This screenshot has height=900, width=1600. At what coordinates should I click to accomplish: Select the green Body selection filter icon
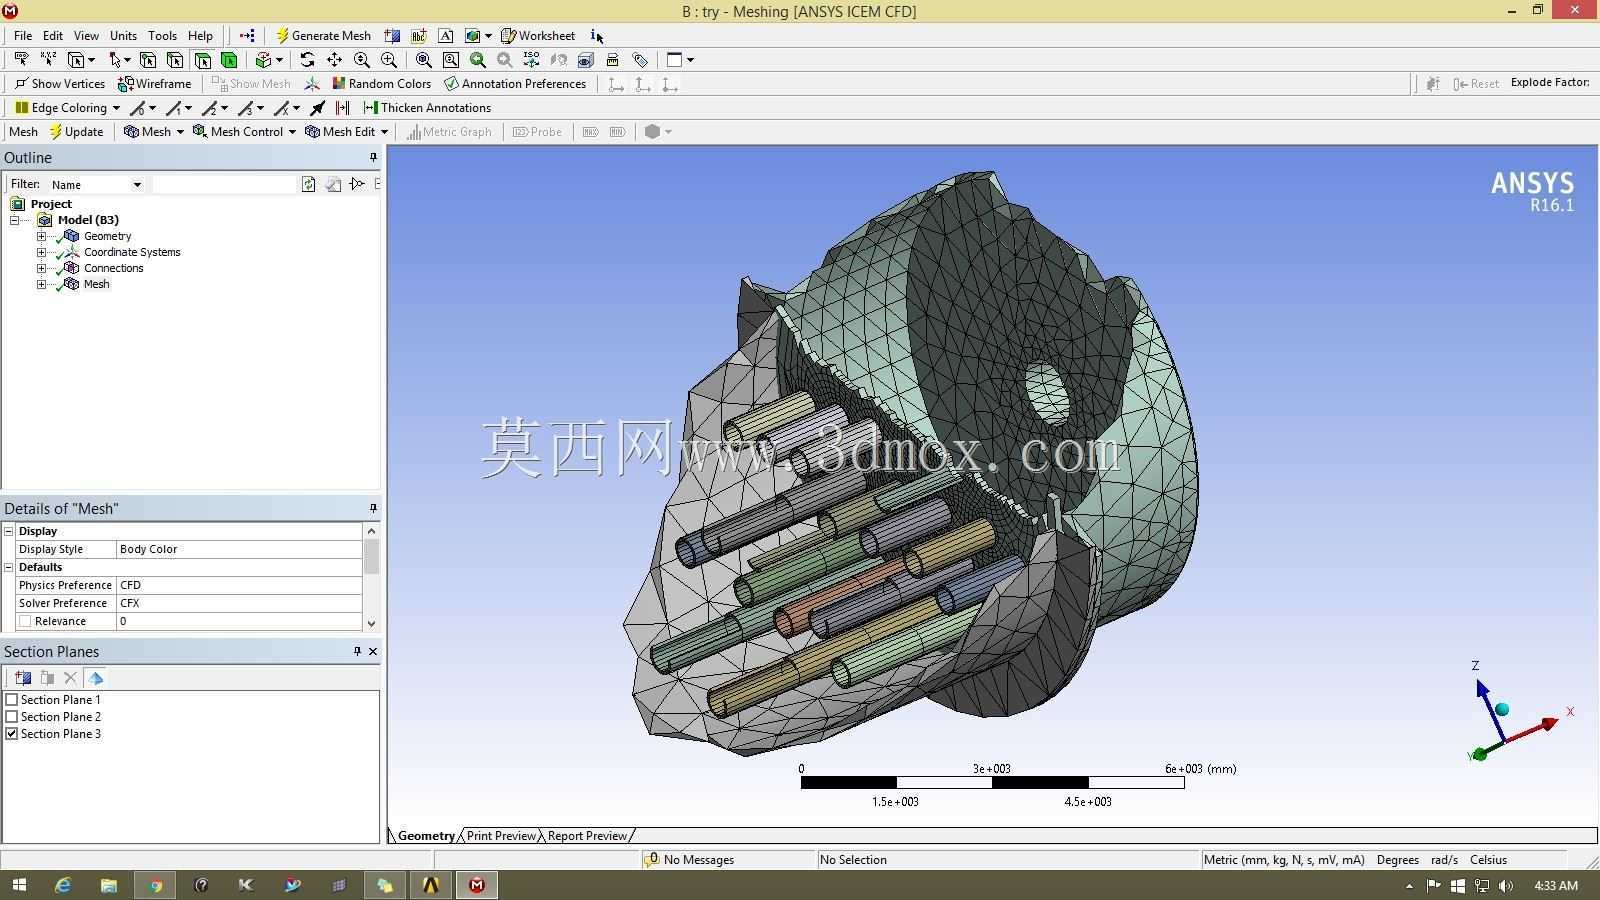[x=229, y=60]
